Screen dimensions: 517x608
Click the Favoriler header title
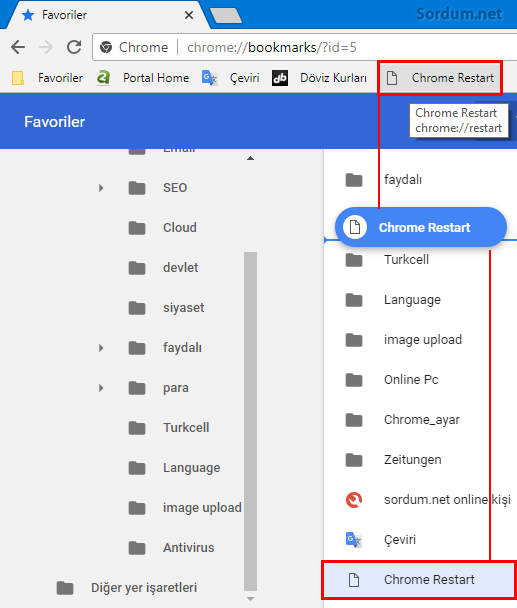click(55, 122)
